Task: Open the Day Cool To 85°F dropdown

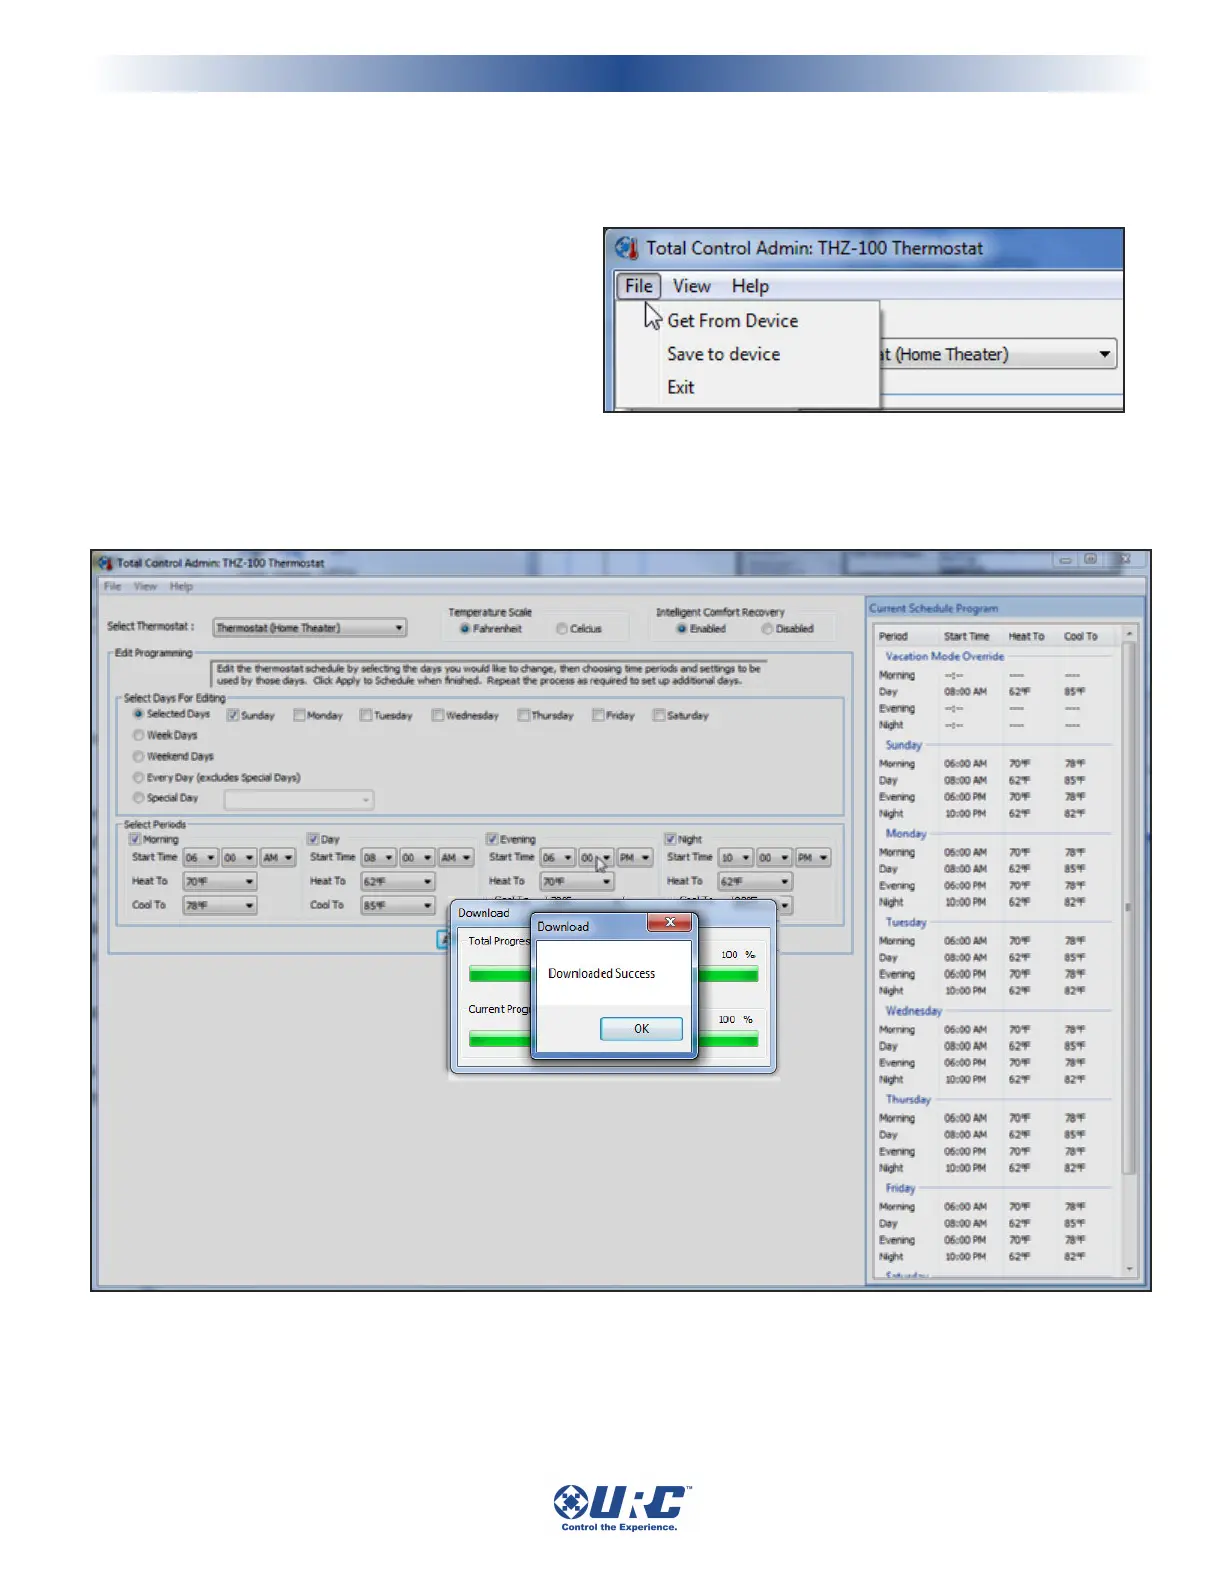Action: tap(398, 906)
